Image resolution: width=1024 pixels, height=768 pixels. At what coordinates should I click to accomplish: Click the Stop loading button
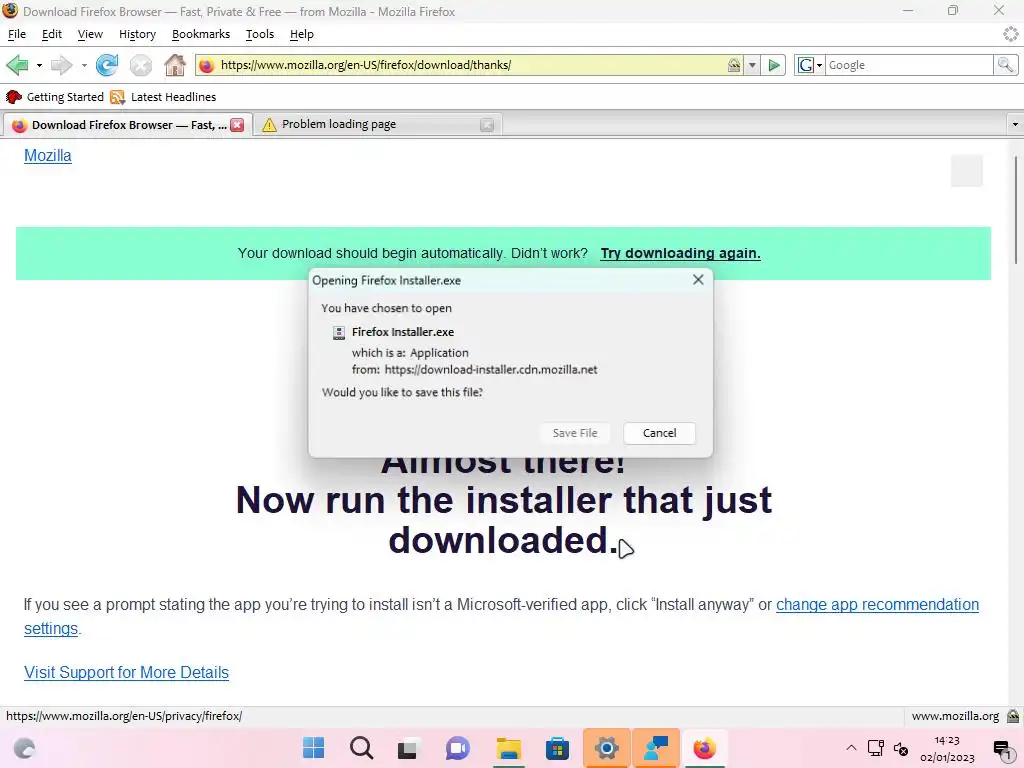coord(140,65)
